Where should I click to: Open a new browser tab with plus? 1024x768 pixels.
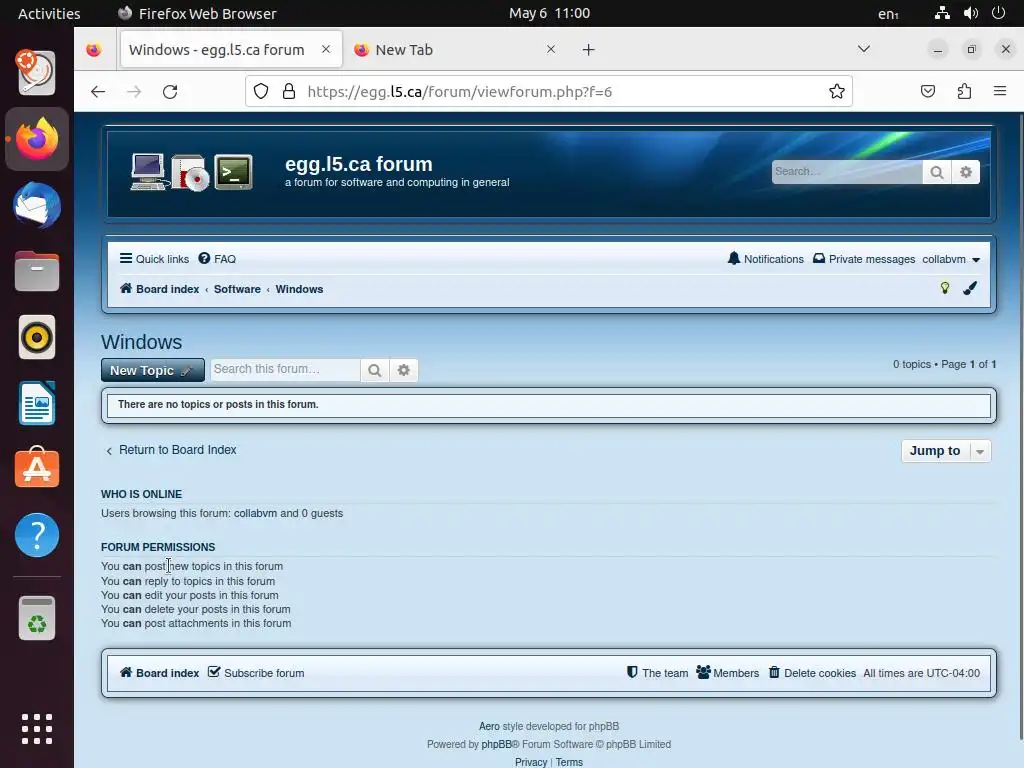588,50
